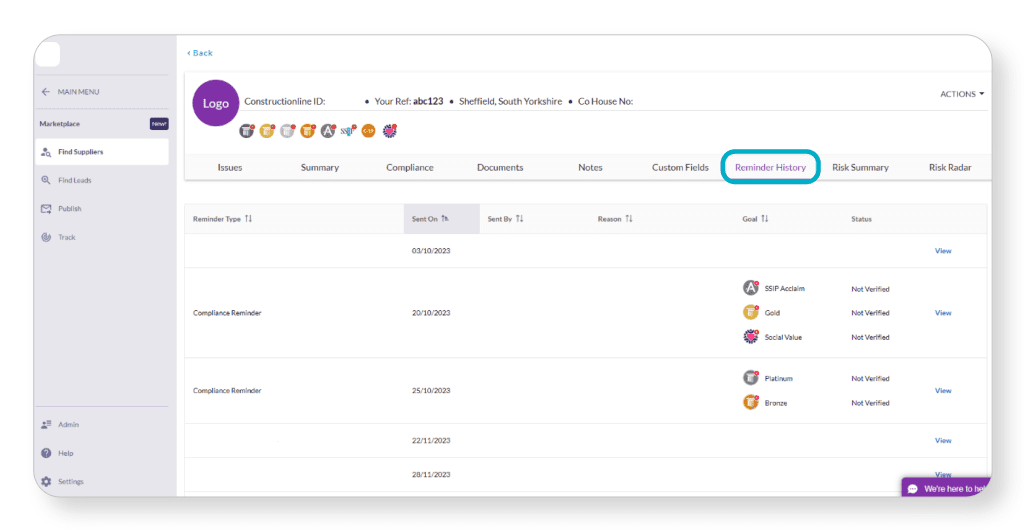Sort by Reminder Type column

pyautogui.click(x=248, y=219)
